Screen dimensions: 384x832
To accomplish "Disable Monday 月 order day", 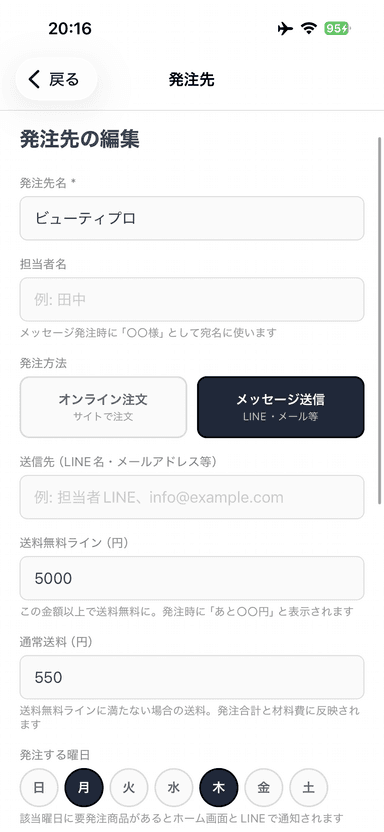I will pyautogui.click(x=84, y=787).
